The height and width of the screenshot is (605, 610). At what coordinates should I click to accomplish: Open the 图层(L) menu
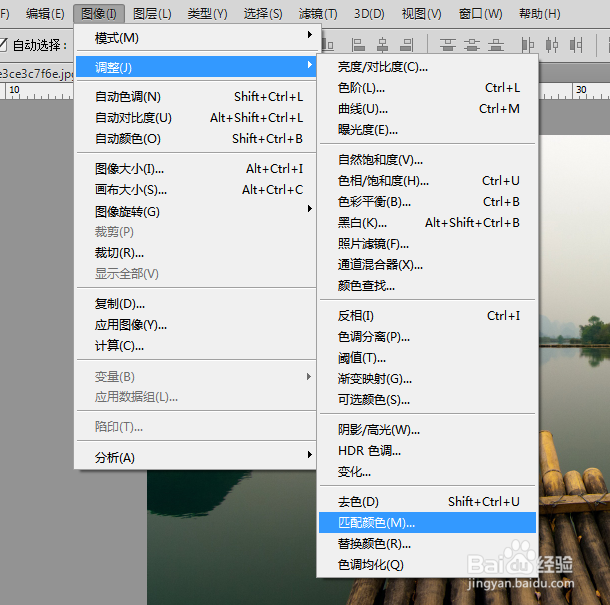(152, 14)
